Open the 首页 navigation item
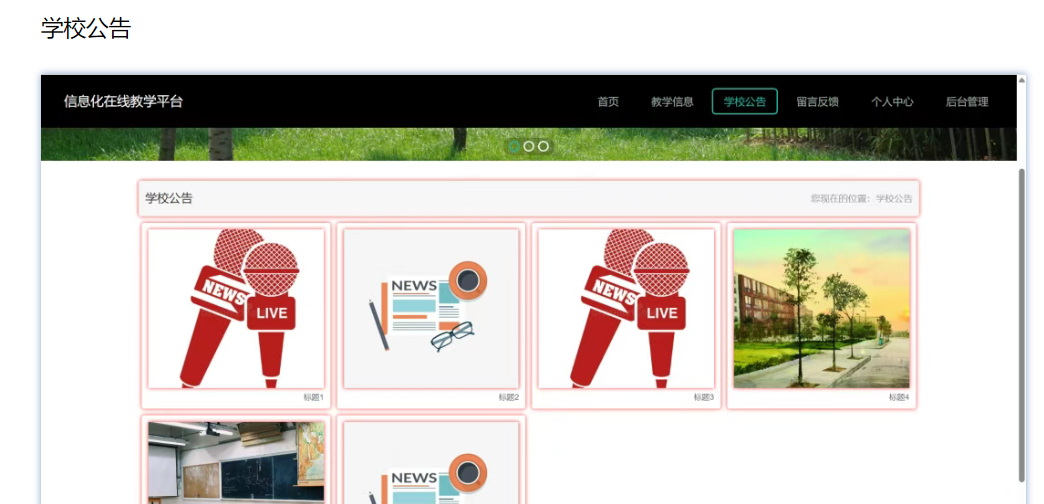Image resolution: width=1044 pixels, height=504 pixels. point(608,102)
